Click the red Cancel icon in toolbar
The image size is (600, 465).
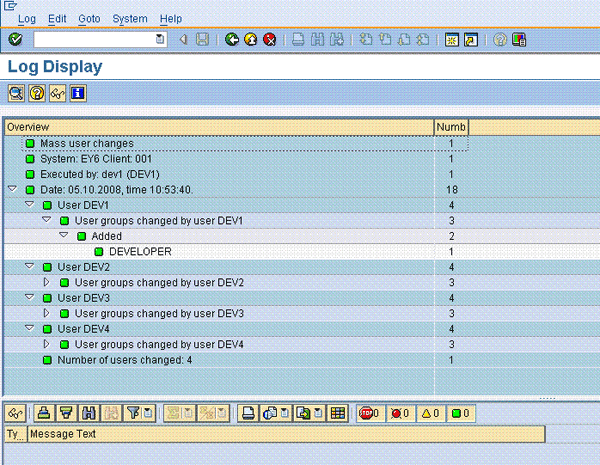click(269, 40)
